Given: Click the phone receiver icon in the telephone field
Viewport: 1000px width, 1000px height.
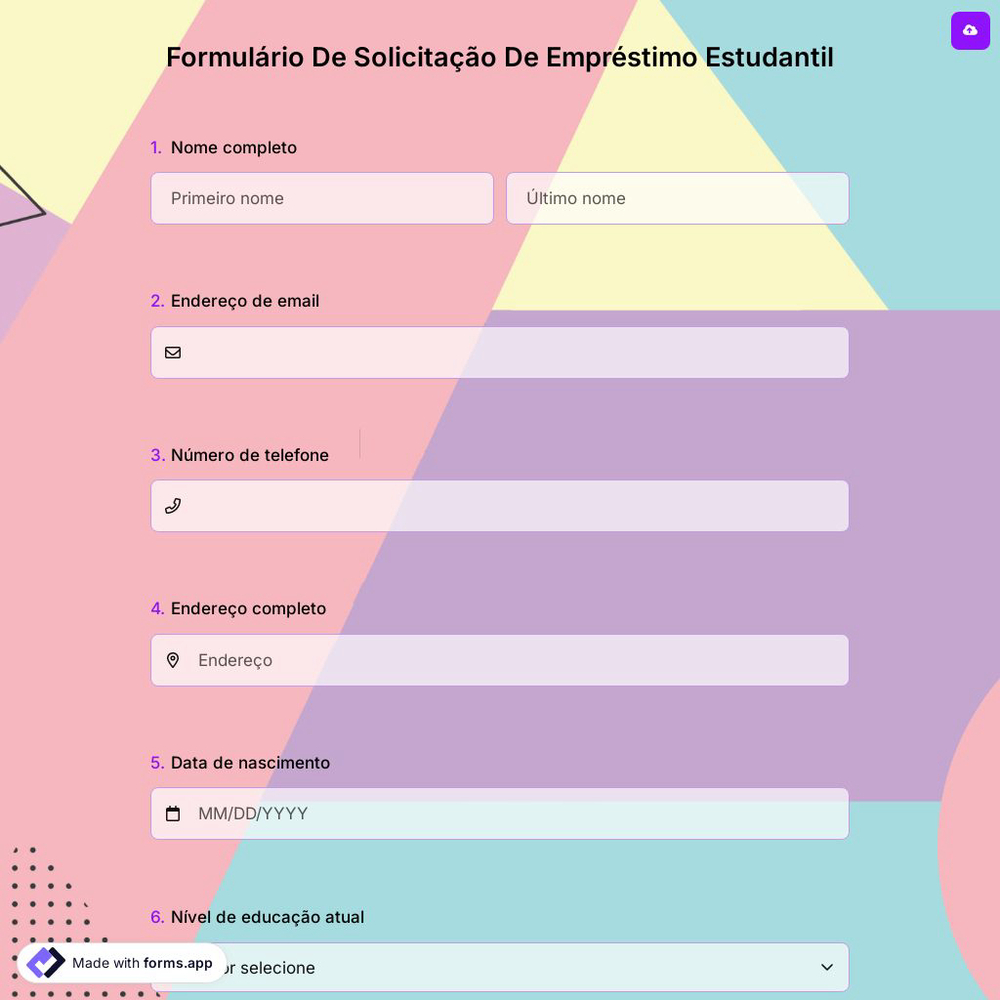Looking at the screenshot, I should (173, 505).
